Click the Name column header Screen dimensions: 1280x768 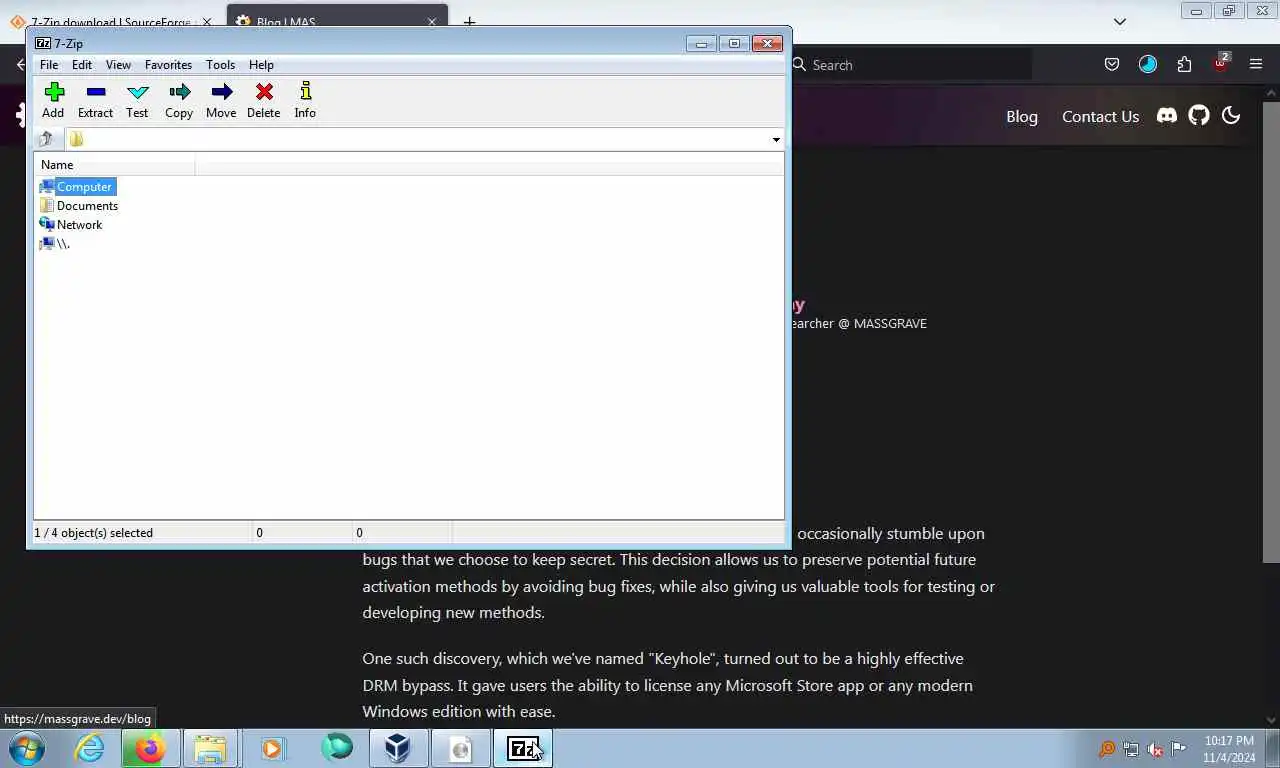(x=114, y=165)
